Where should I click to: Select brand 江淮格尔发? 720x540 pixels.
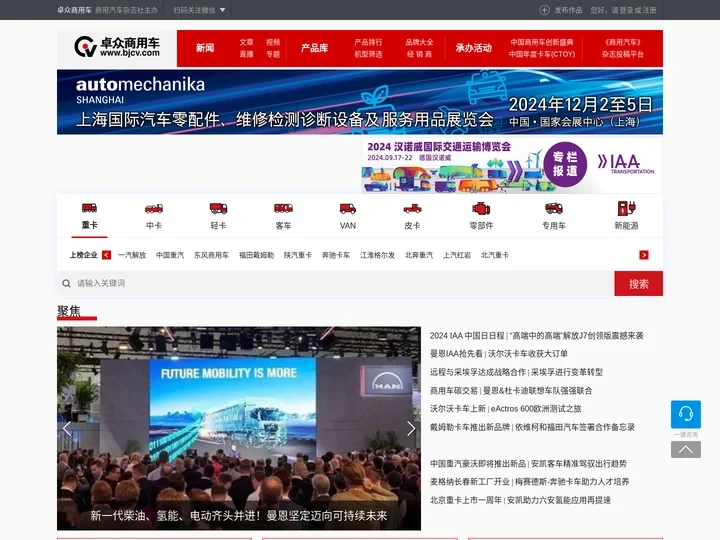point(377,255)
